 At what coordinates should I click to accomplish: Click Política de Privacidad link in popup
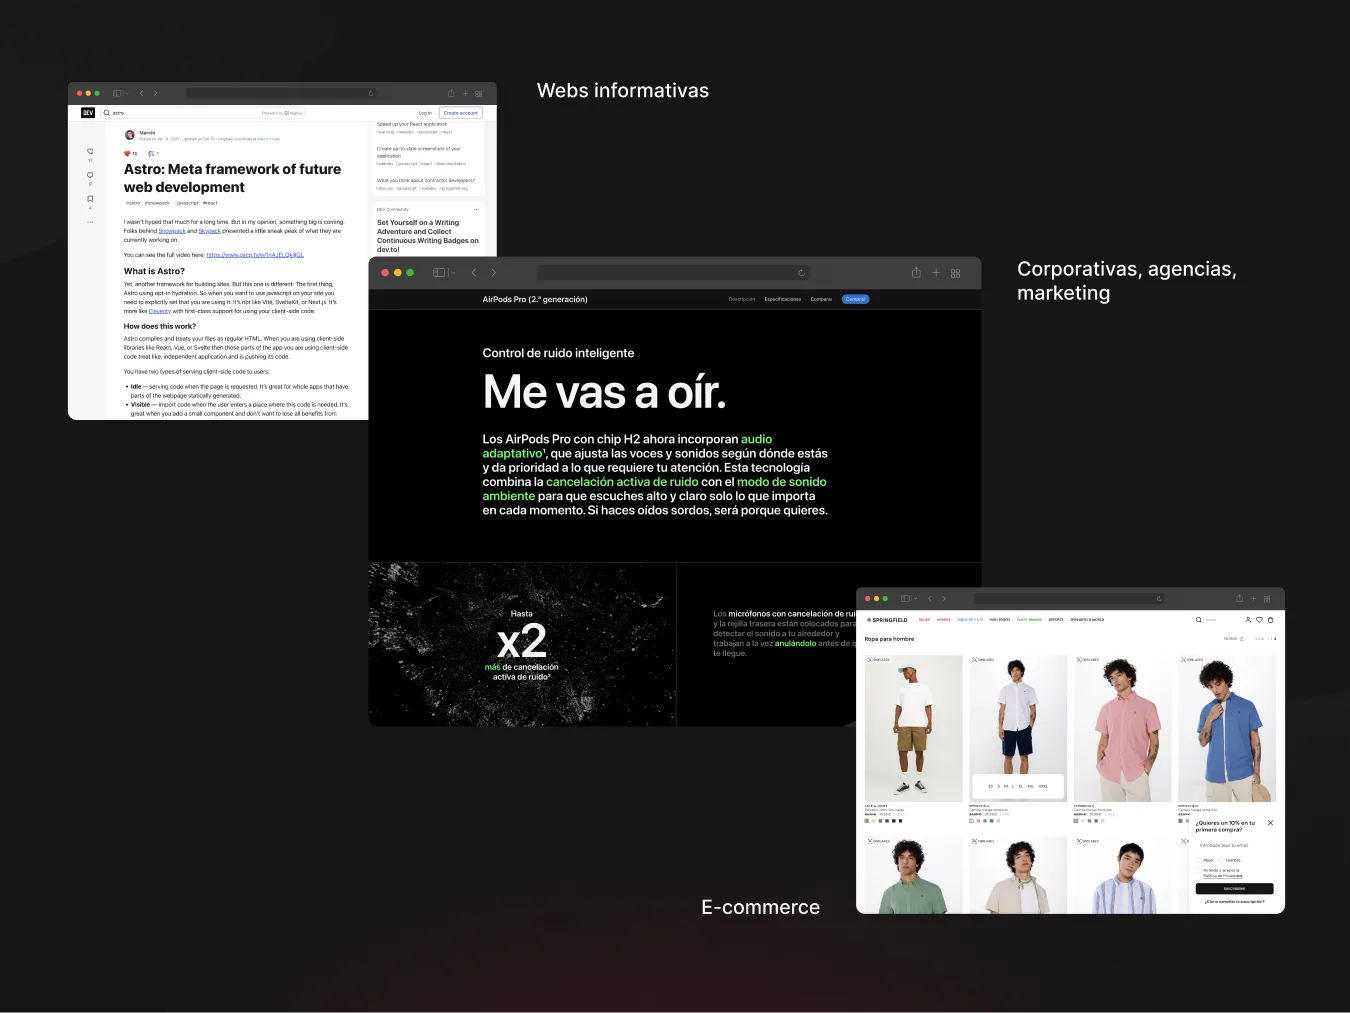(x=1223, y=876)
